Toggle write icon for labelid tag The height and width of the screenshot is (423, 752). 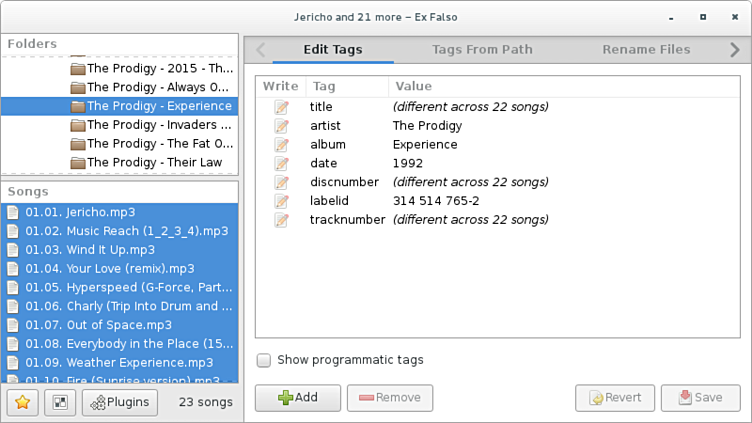tap(281, 201)
